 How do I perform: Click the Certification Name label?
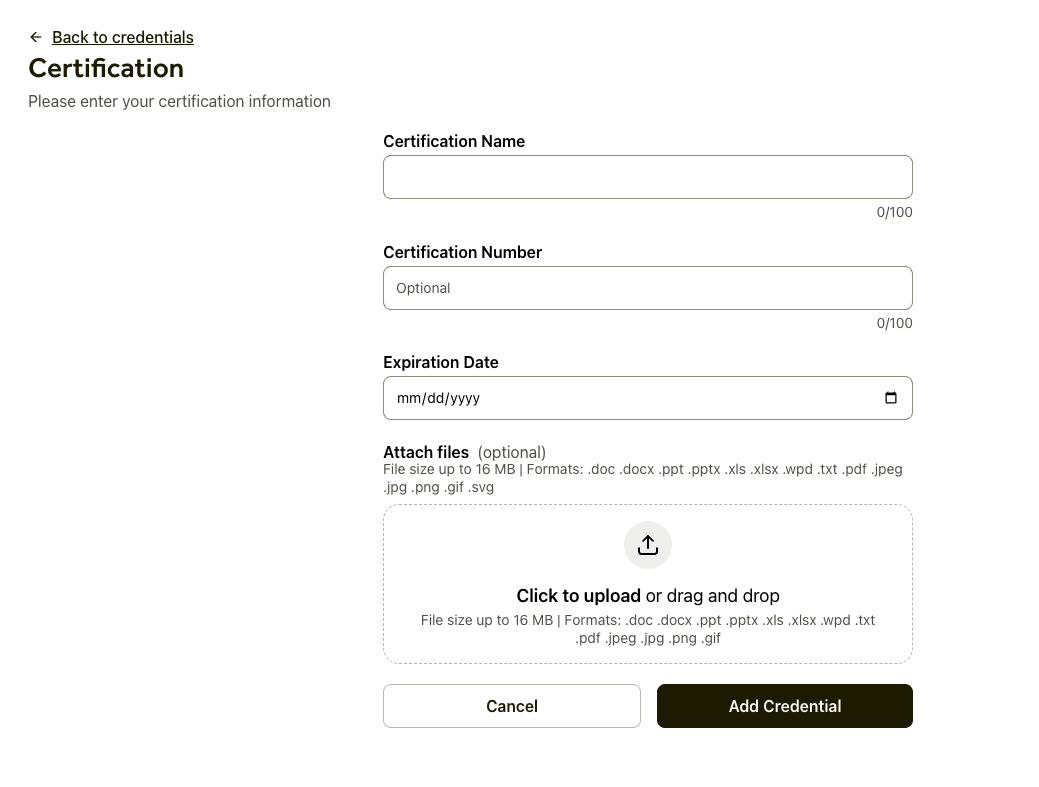coord(454,142)
